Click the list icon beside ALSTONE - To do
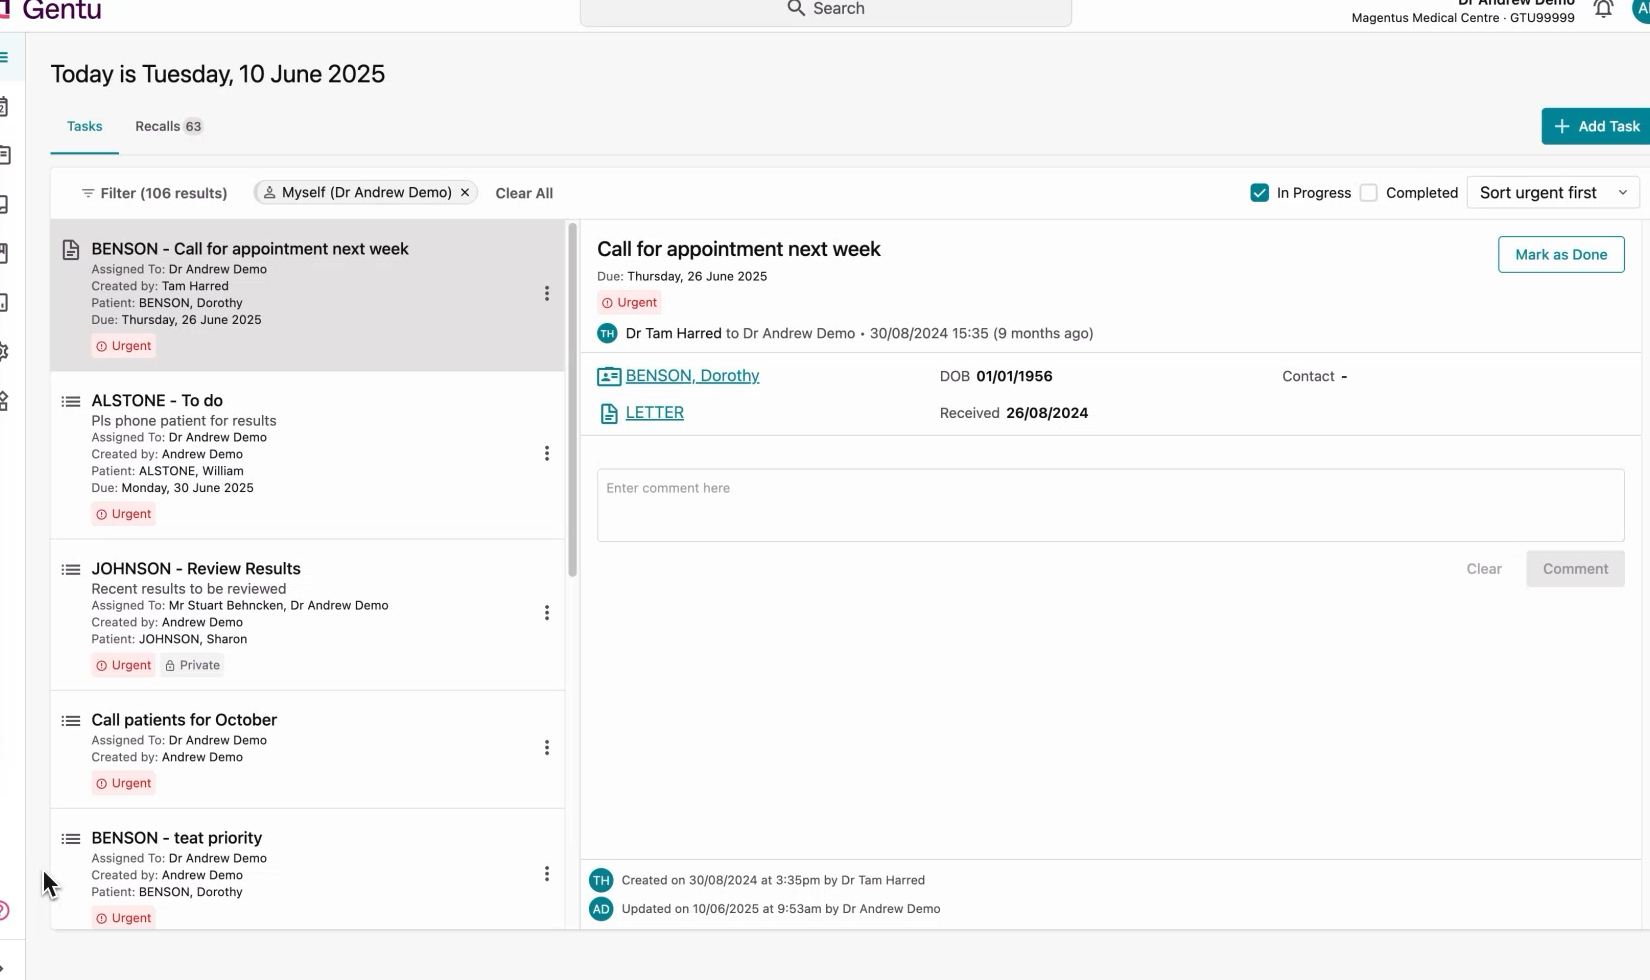Viewport: 1650px width, 980px height. coord(71,401)
